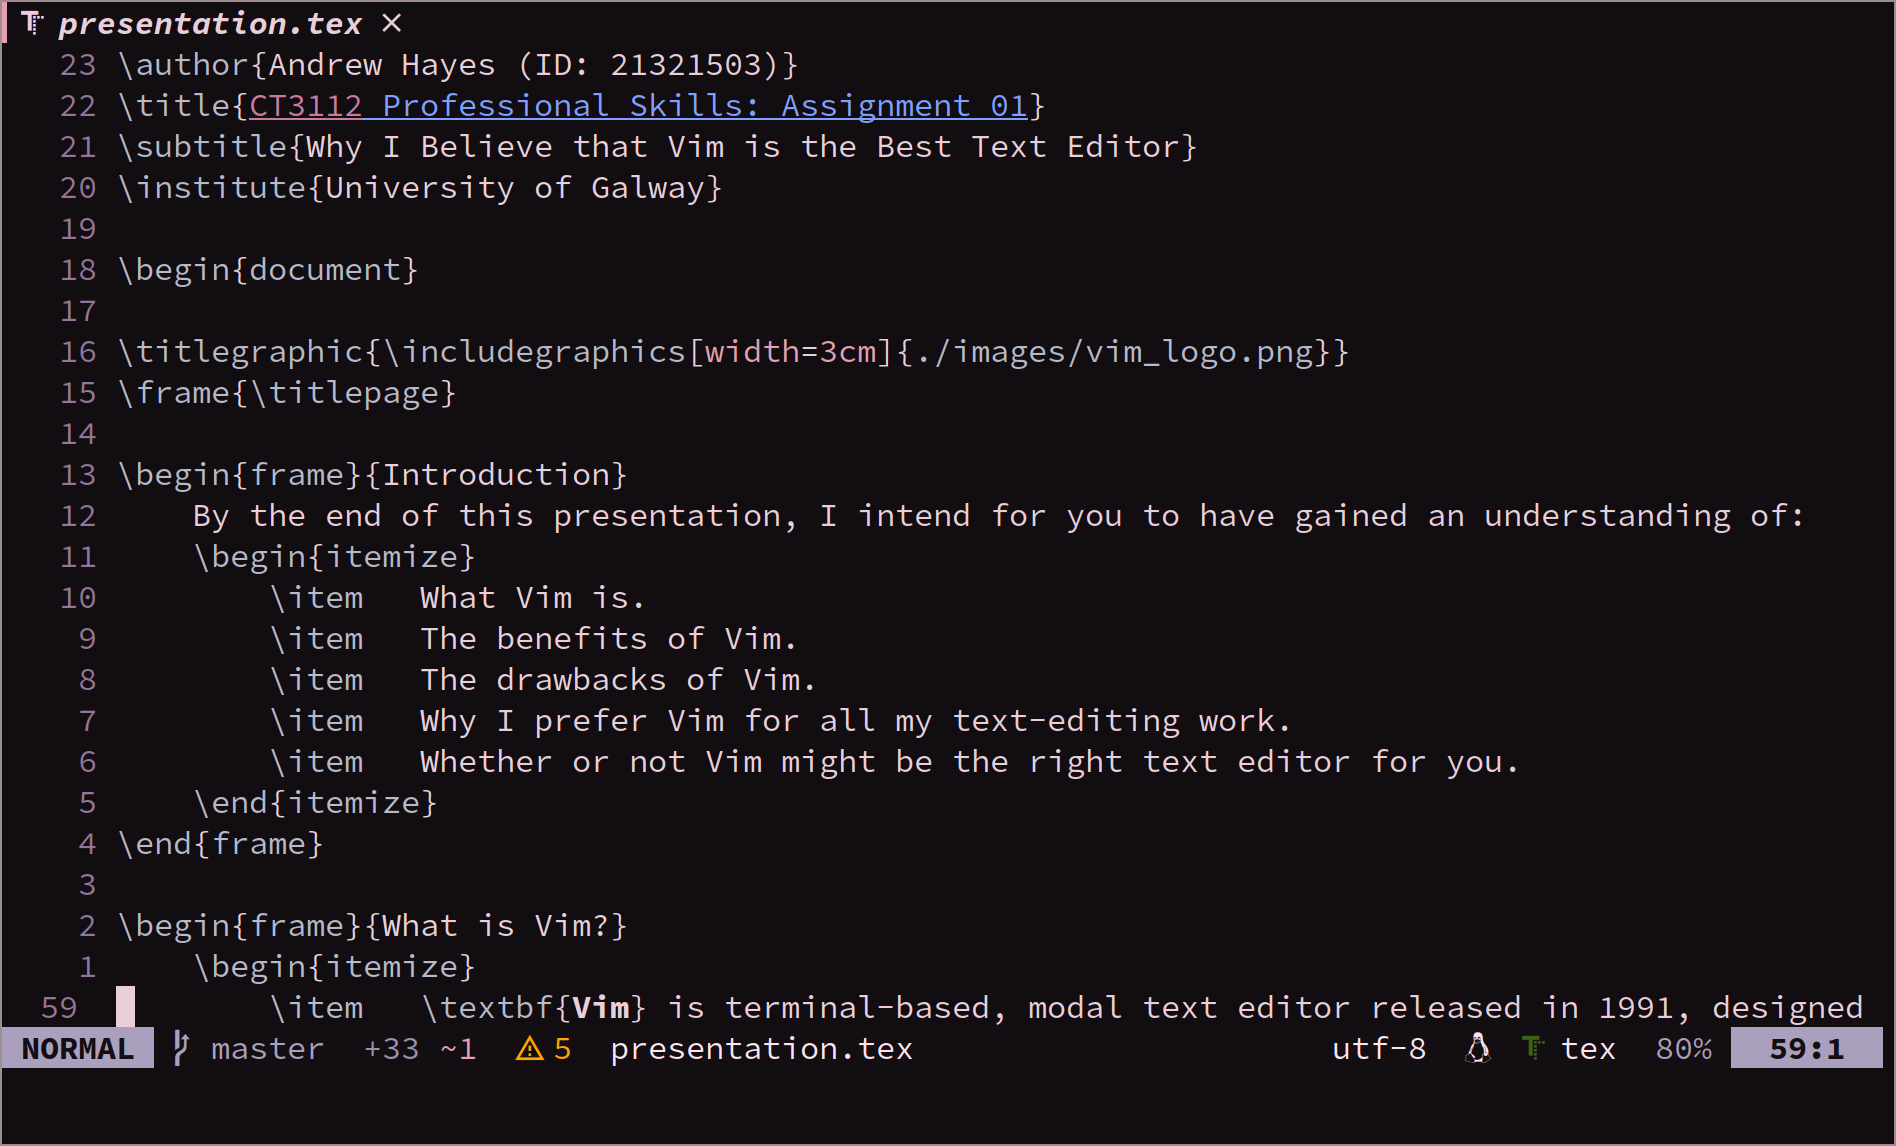Click the master branch name
1896x1146 pixels.
pos(267,1048)
